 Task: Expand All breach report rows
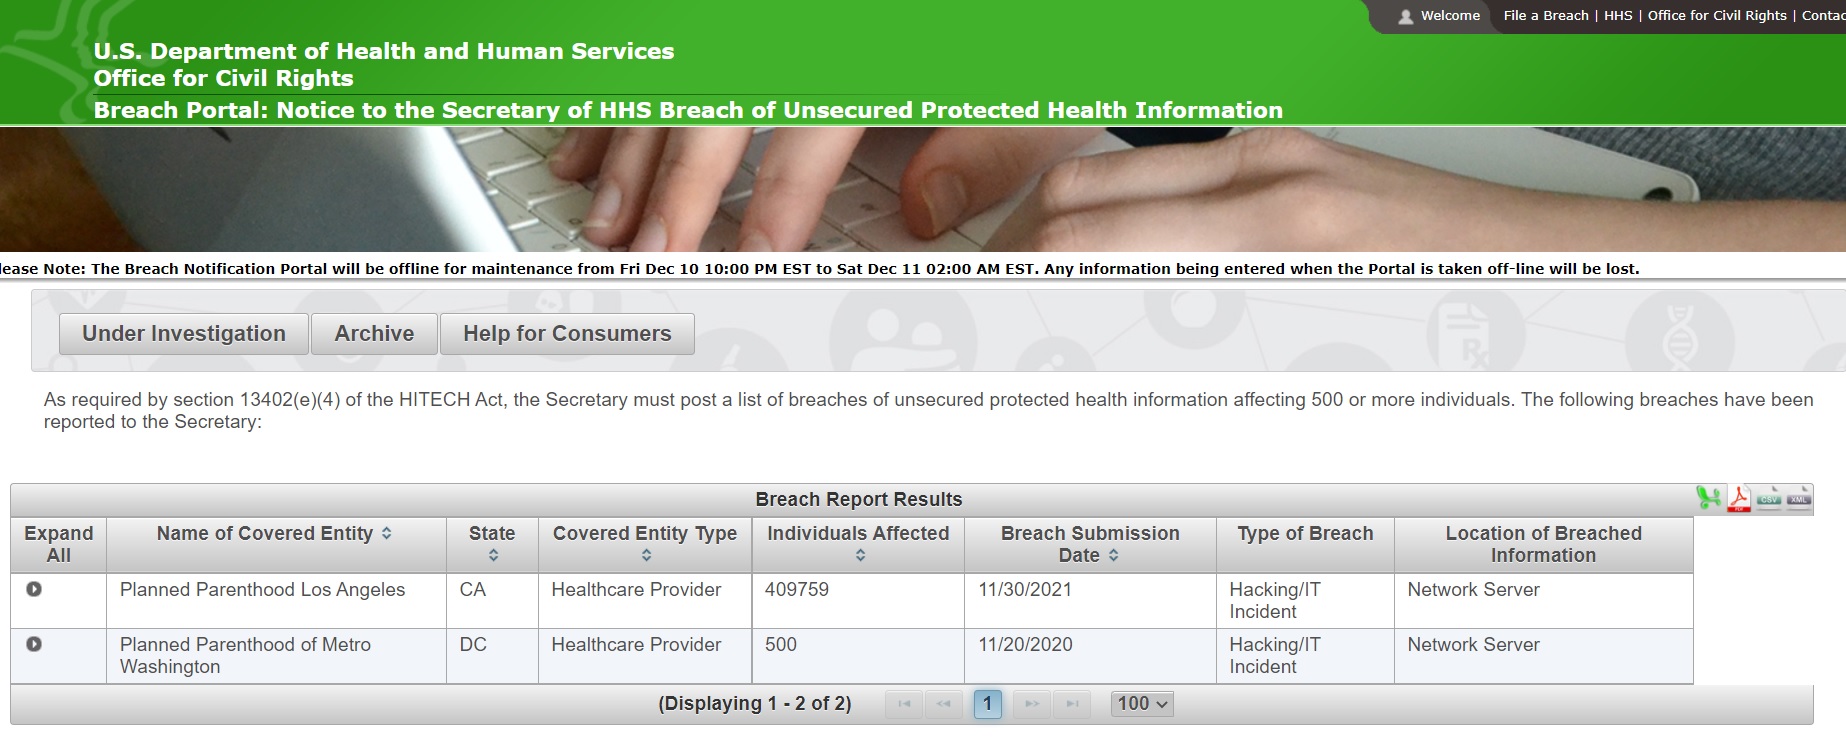click(x=58, y=544)
